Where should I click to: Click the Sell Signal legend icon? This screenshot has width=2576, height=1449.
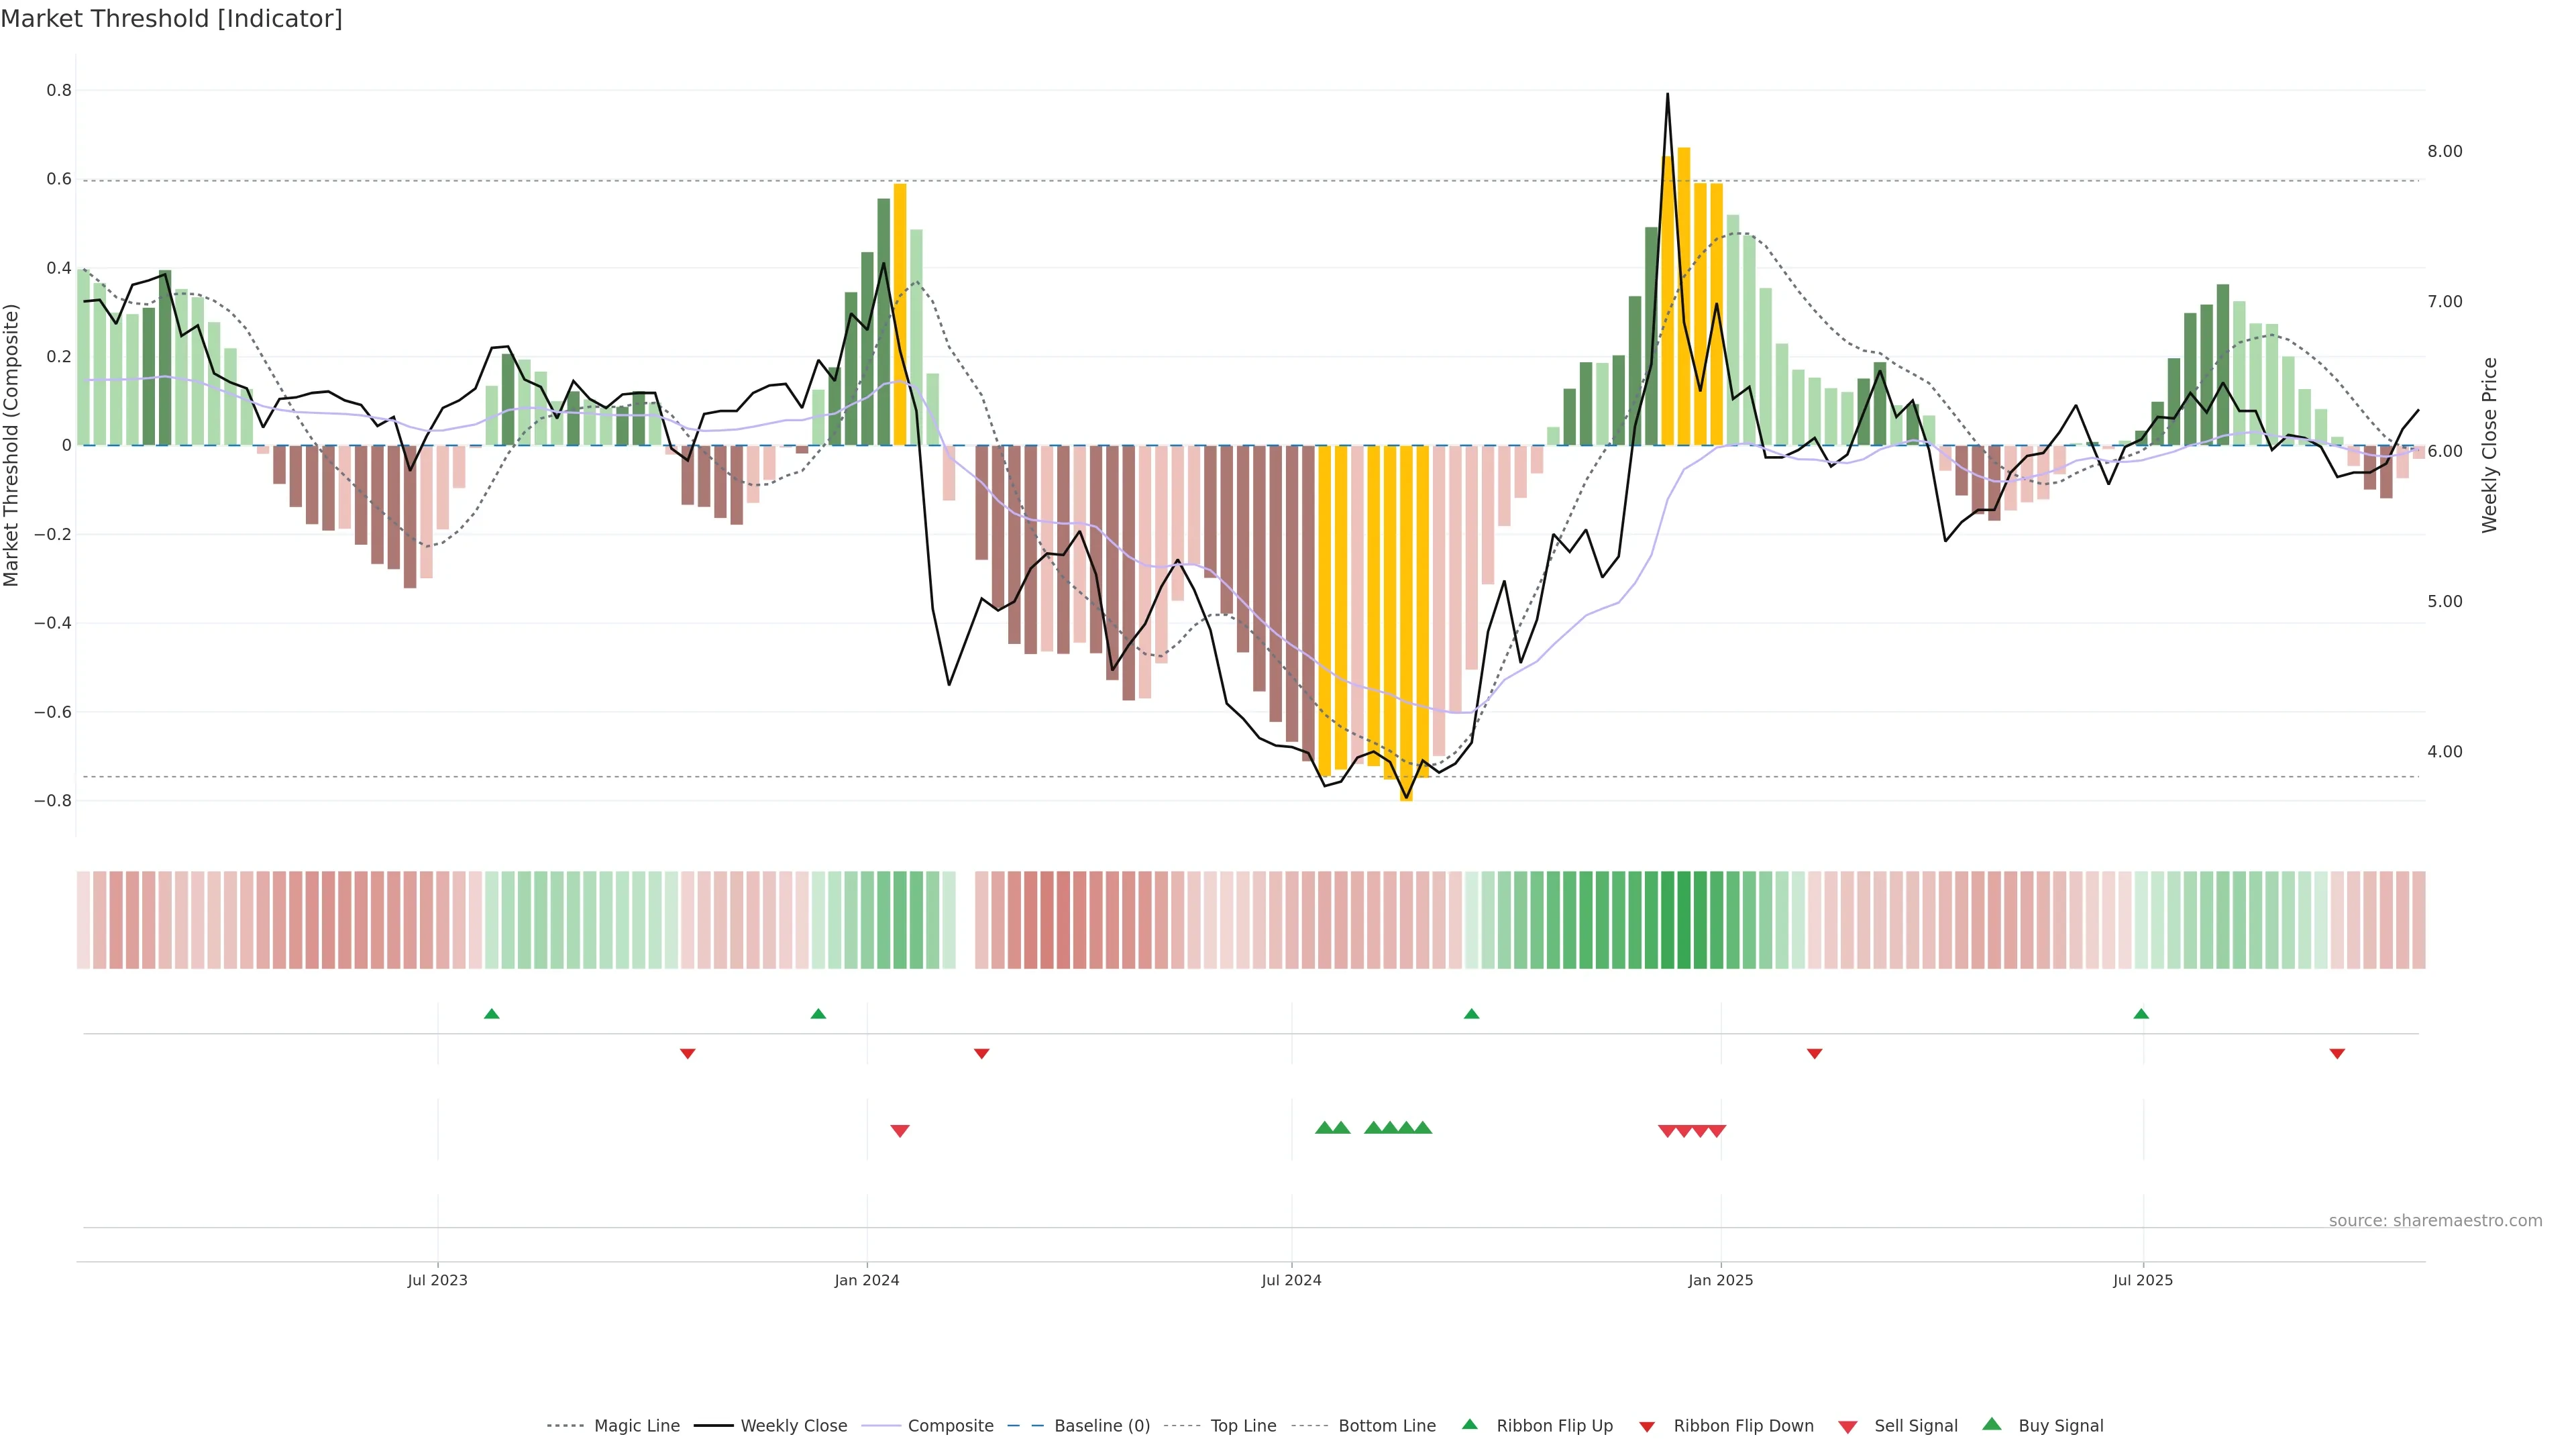pyautogui.click(x=1848, y=1427)
